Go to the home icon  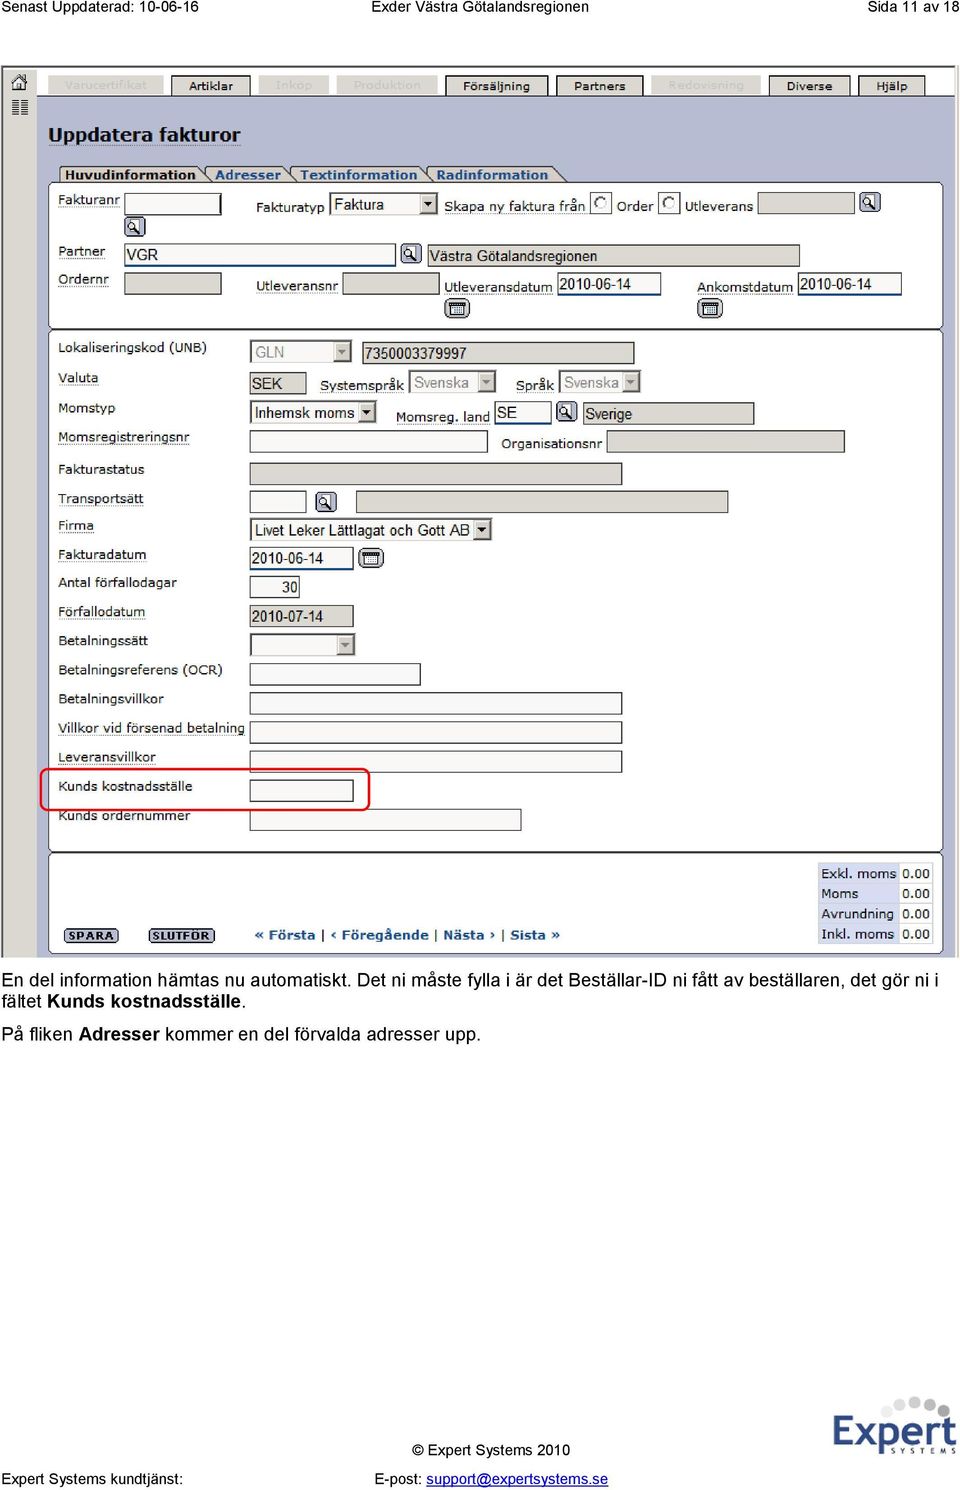coord(19,83)
